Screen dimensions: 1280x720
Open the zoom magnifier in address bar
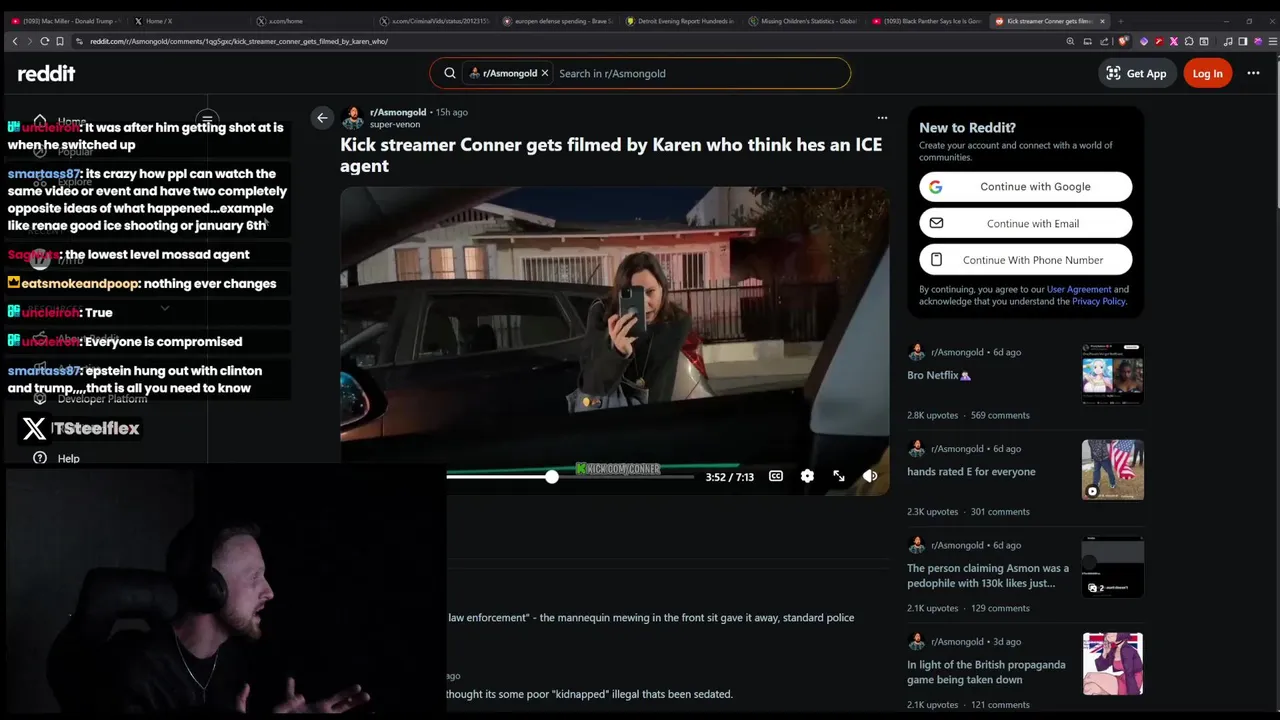point(1070,41)
